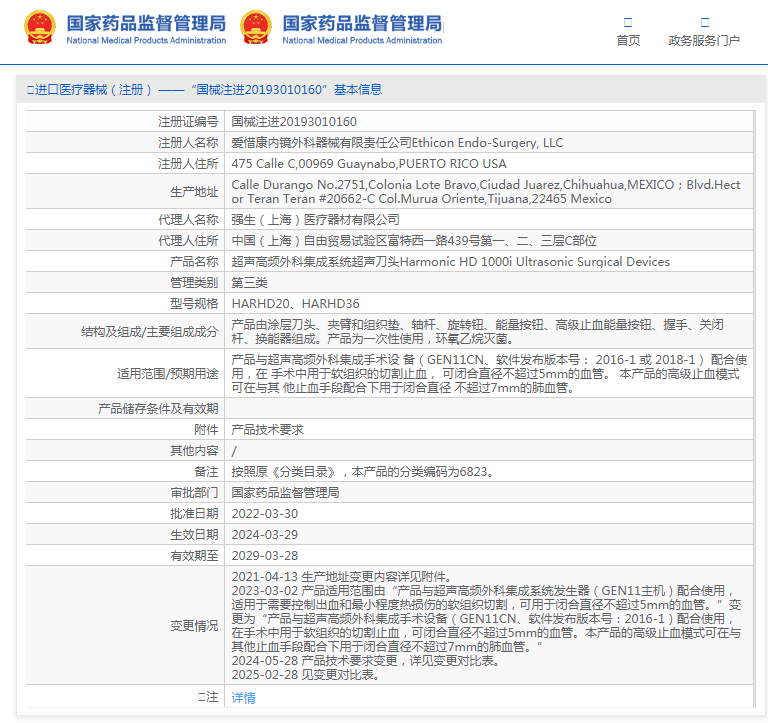Select the intended use GEN11CN paragraph

489,374
